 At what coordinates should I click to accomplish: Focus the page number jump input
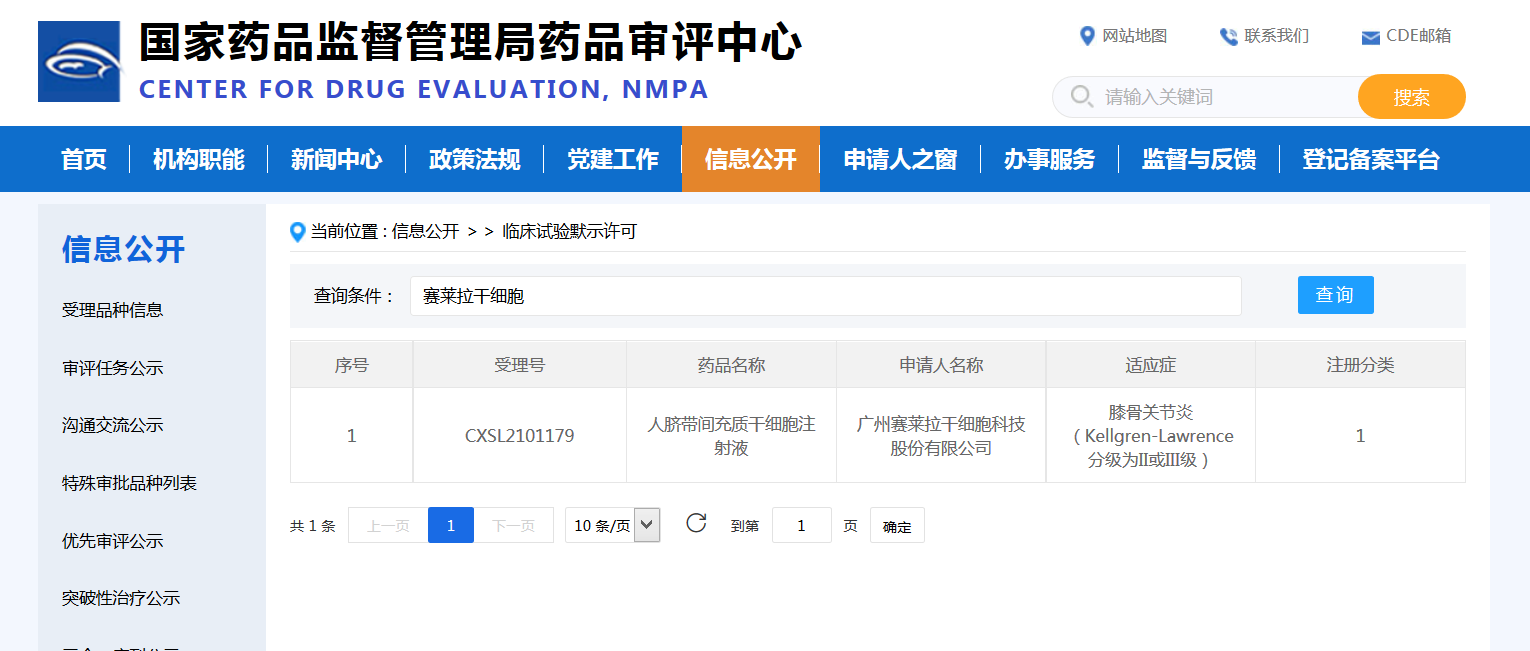point(802,525)
